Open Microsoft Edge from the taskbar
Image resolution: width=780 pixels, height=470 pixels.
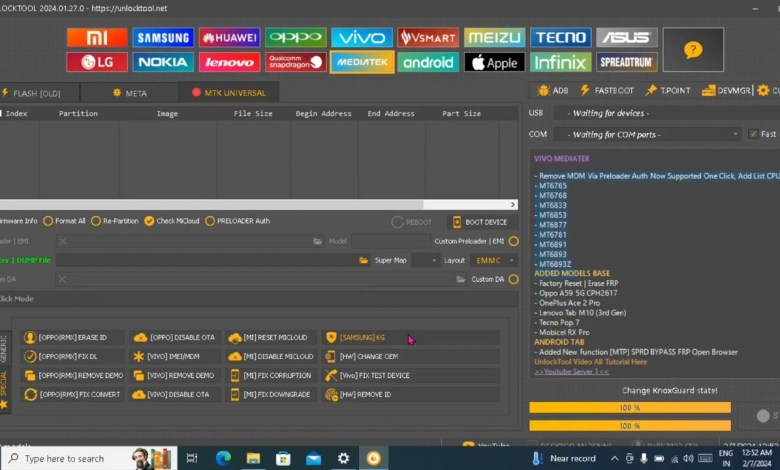[x=223, y=458]
